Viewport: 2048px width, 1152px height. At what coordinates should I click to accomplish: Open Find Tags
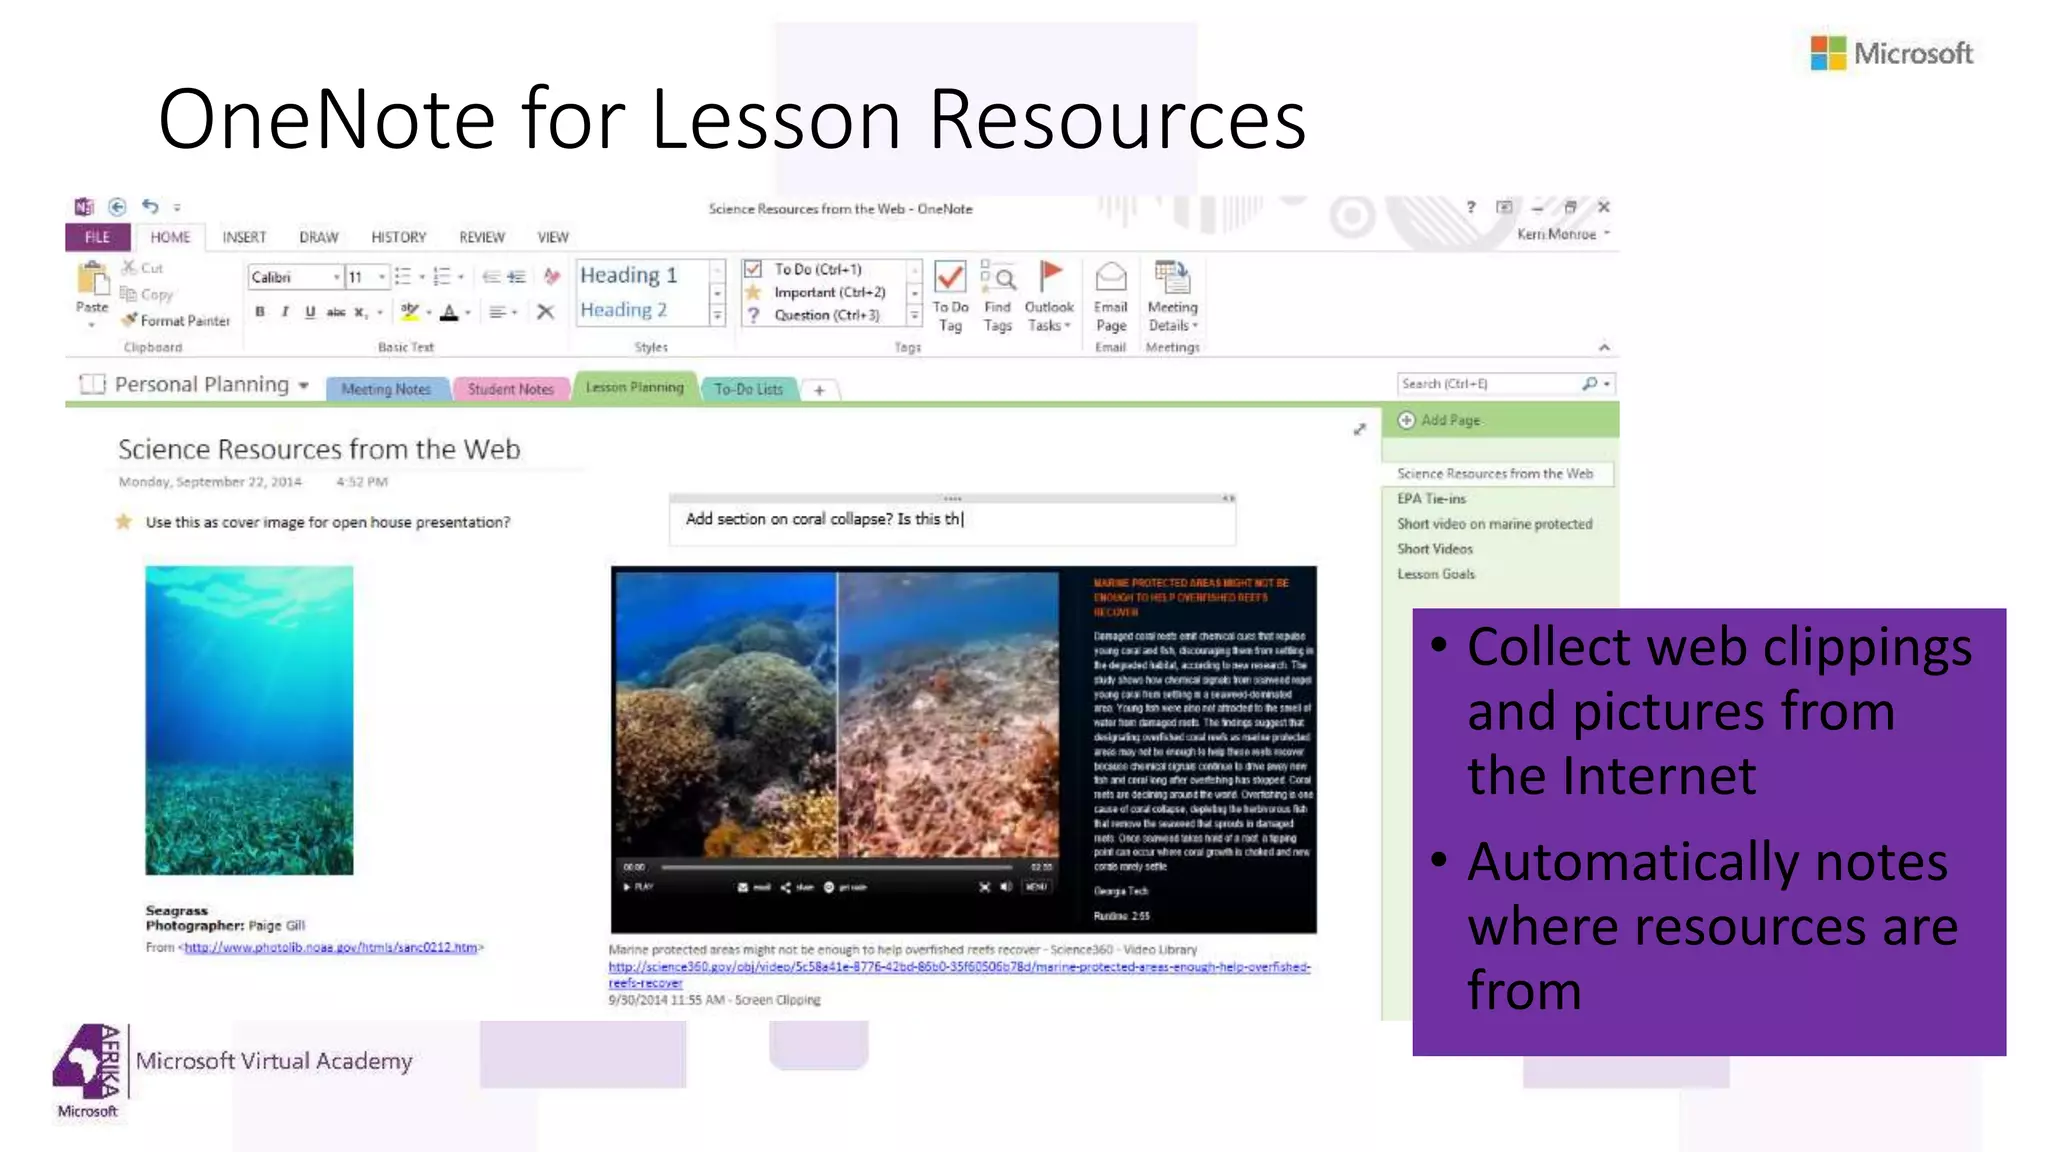pos(997,297)
